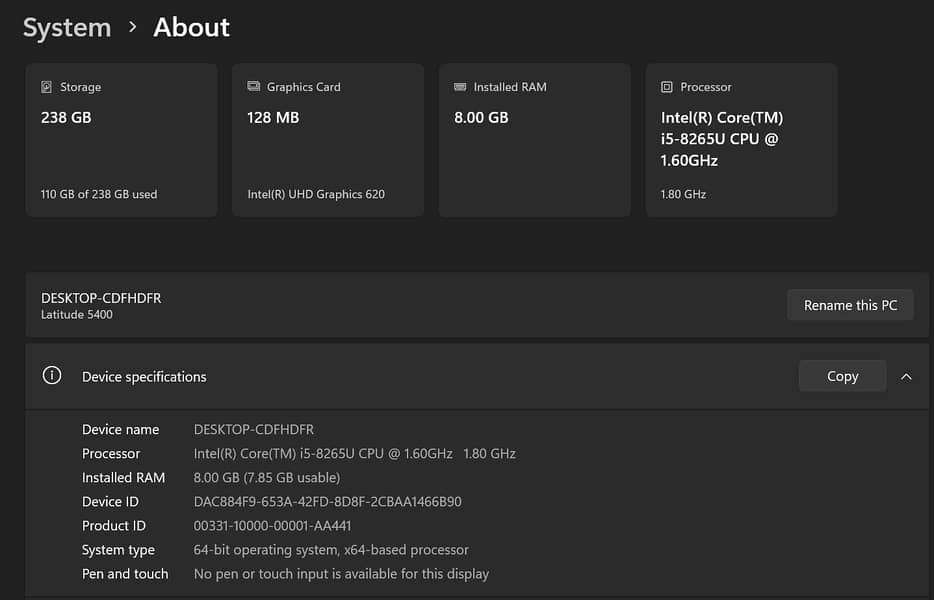Click the About page heading

point(191,28)
